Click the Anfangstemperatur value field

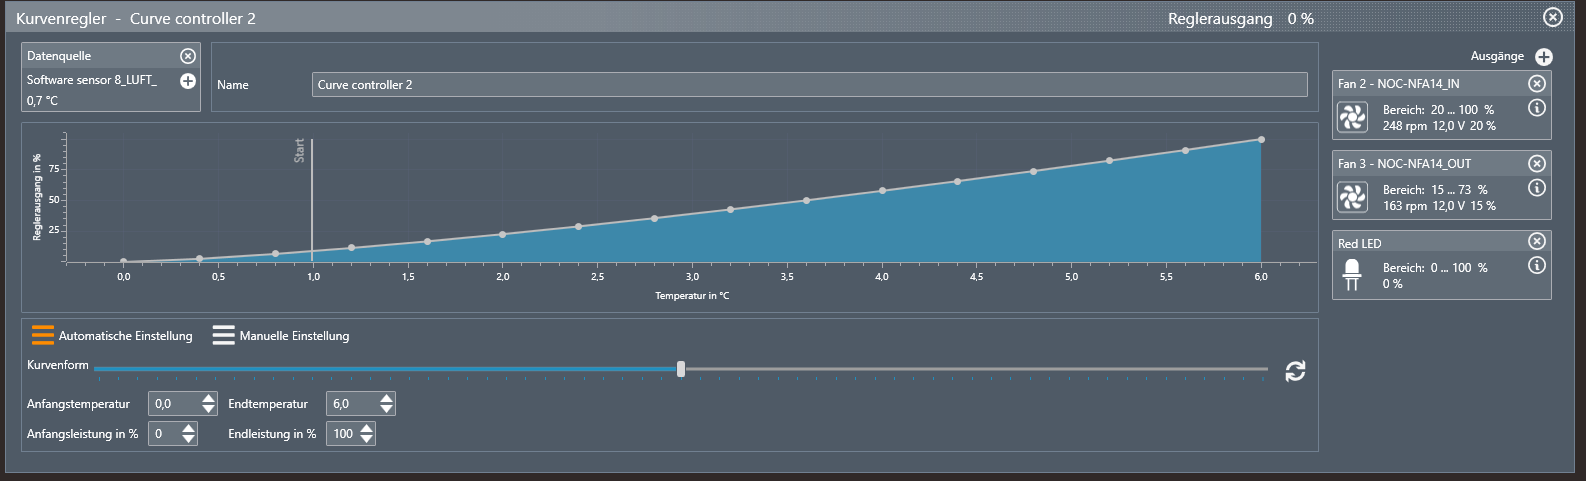174,404
